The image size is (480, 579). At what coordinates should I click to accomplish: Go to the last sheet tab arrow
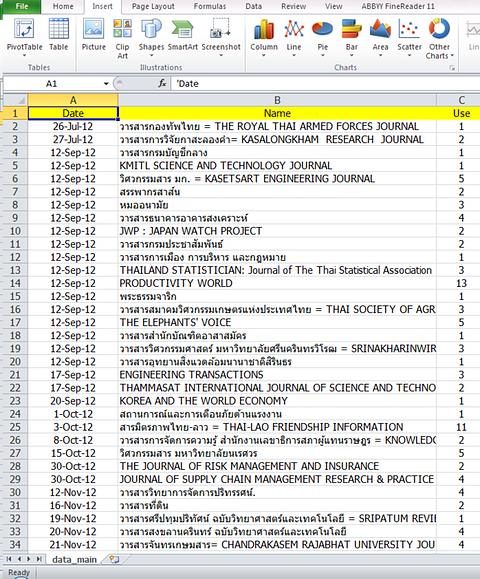pos(38,559)
